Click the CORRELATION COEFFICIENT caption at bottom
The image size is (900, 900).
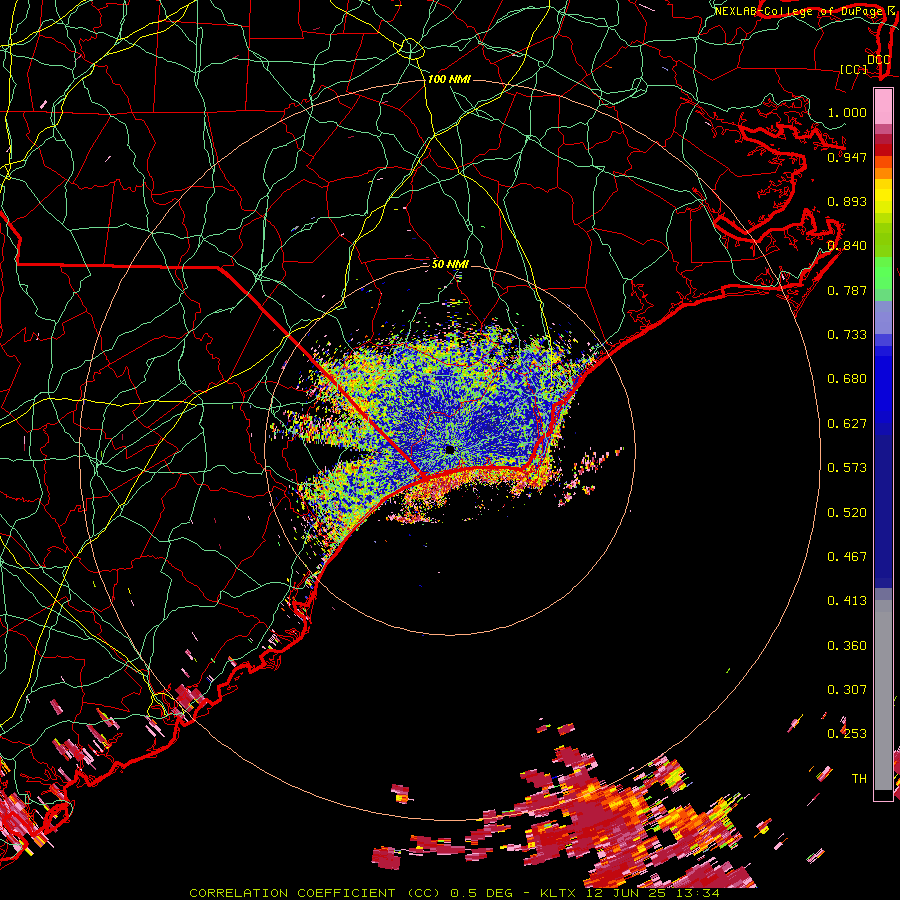tap(455, 893)
